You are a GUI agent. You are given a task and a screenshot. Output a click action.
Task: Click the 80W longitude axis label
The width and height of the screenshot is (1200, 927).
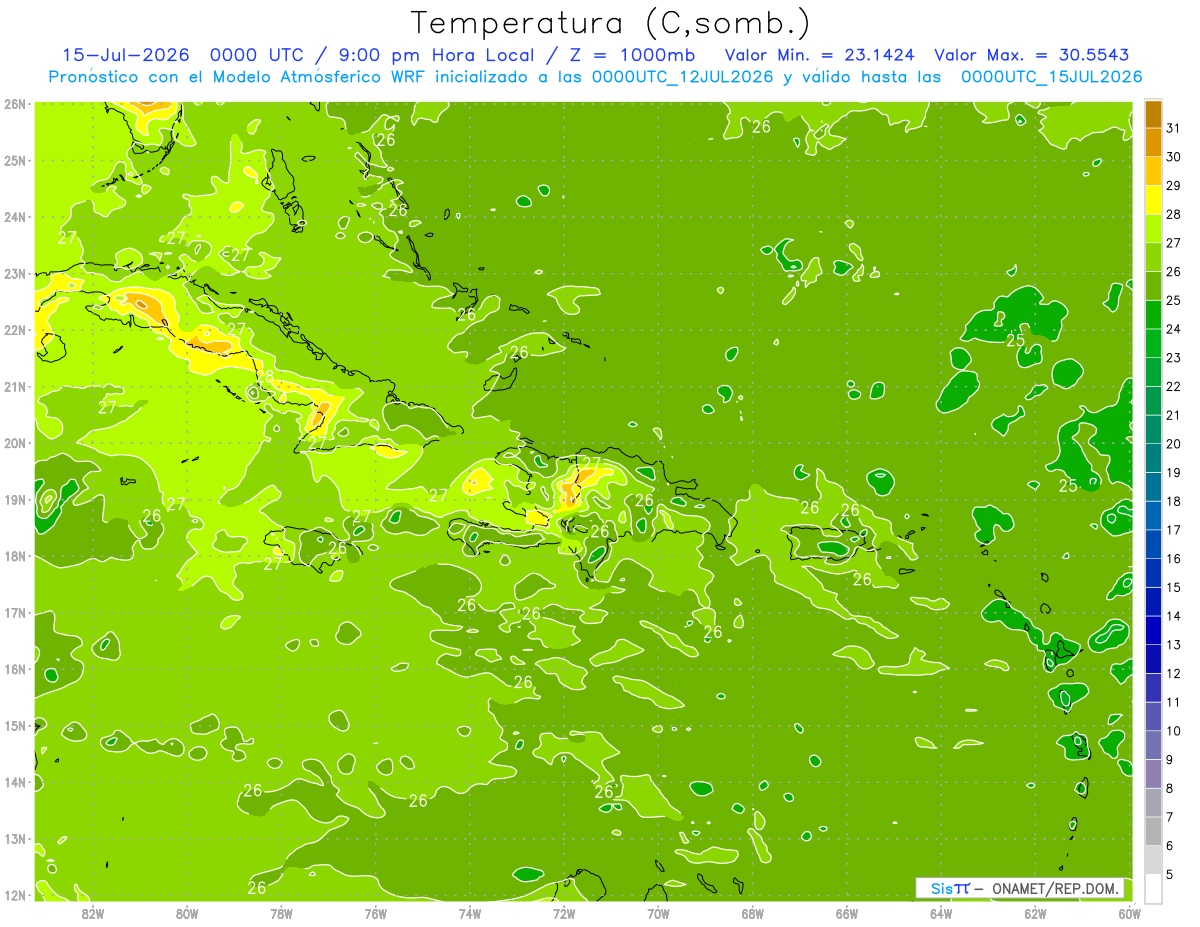click(187, 913)
